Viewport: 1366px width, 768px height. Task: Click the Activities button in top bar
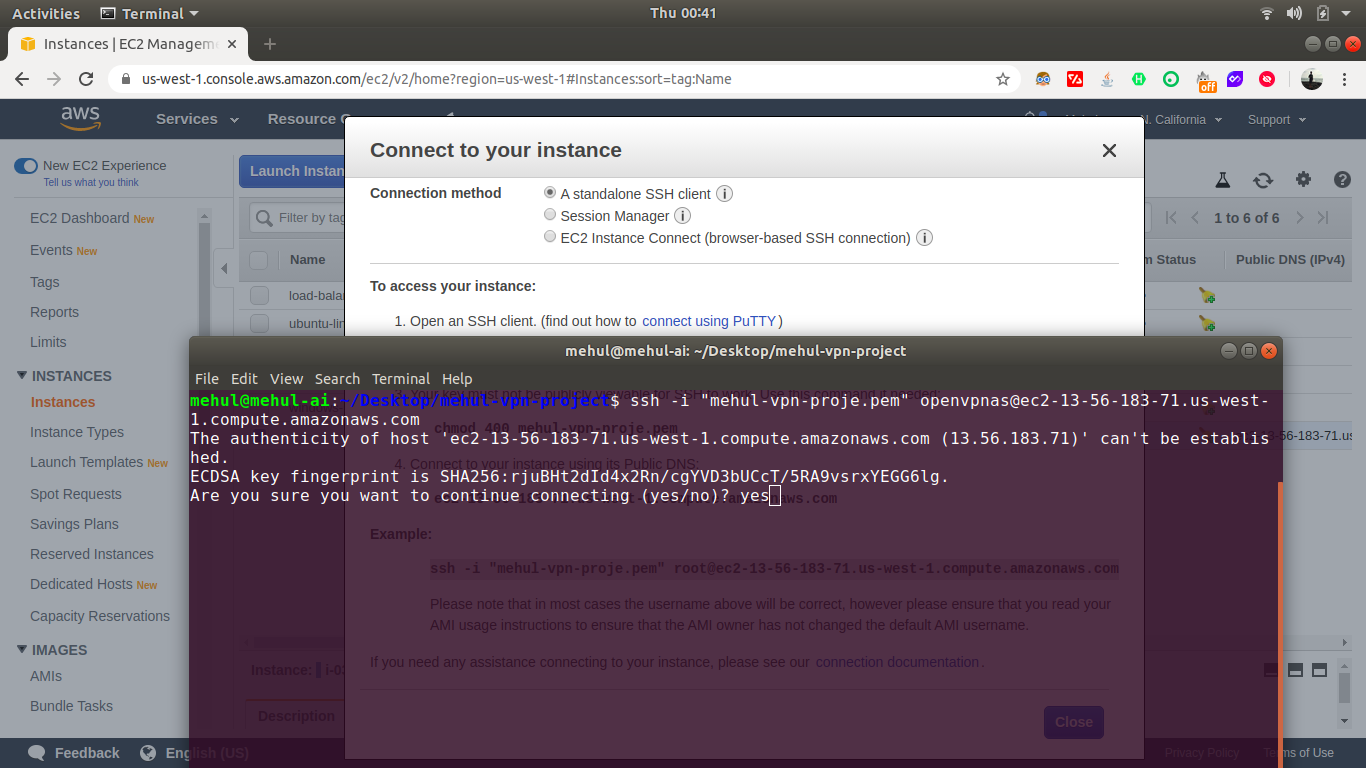click(46, 13)
